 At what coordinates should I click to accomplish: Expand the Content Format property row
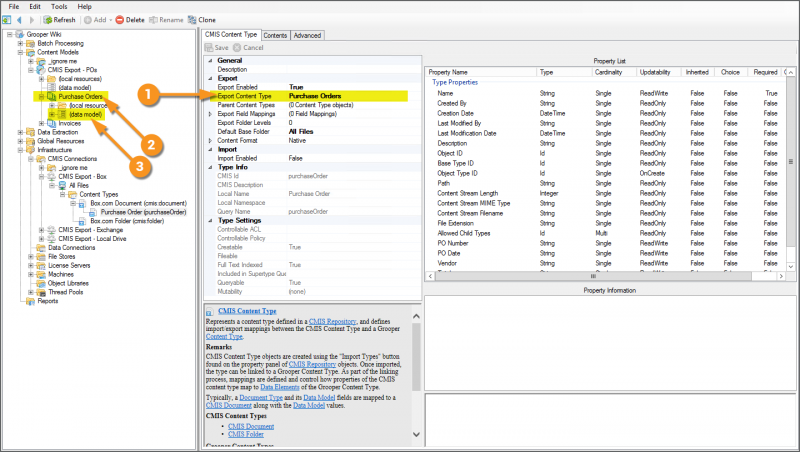(209, 140)
